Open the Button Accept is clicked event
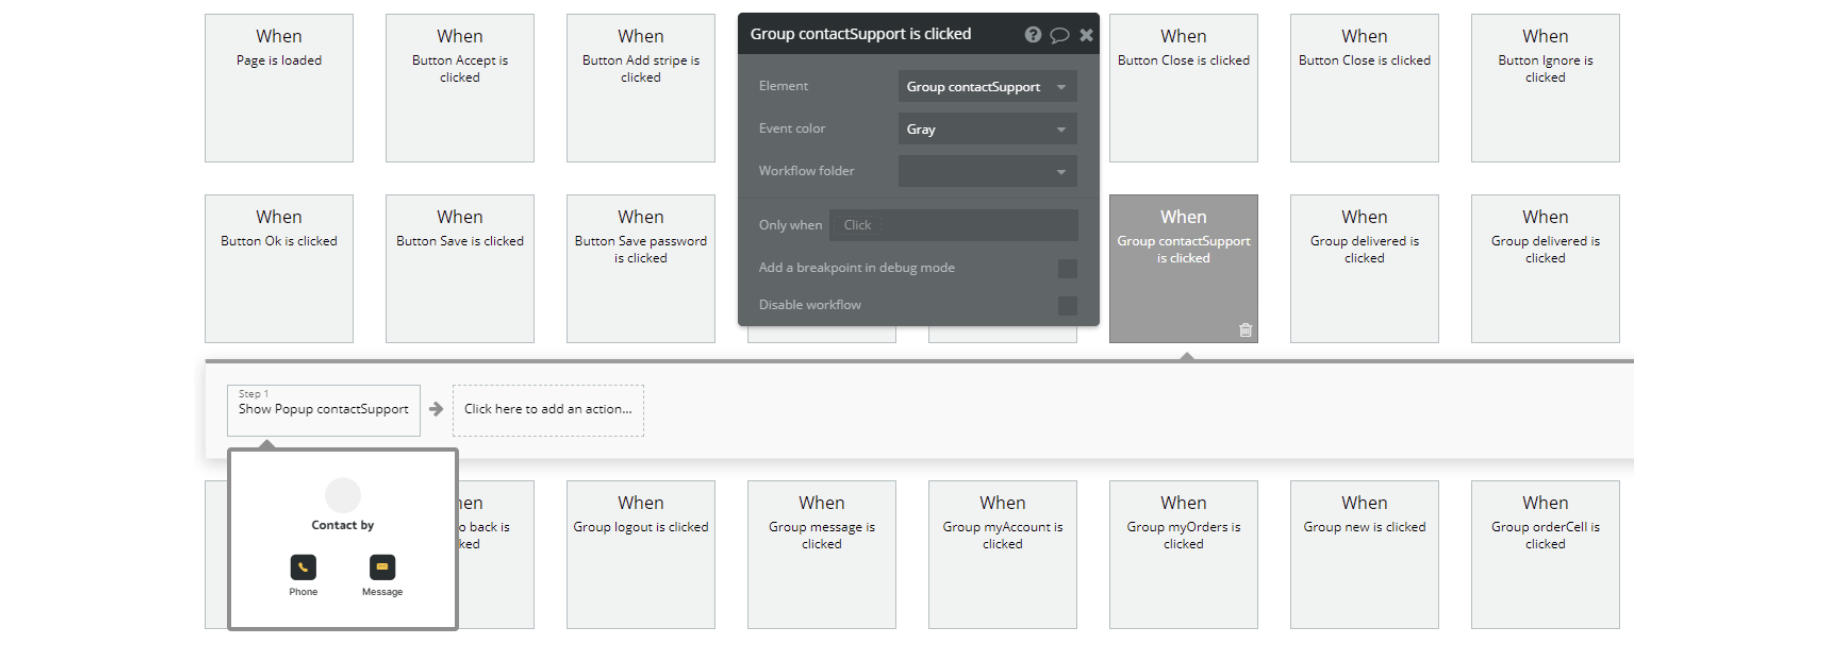Viewport: 1830px width, 650px height. tap(460, 88)
